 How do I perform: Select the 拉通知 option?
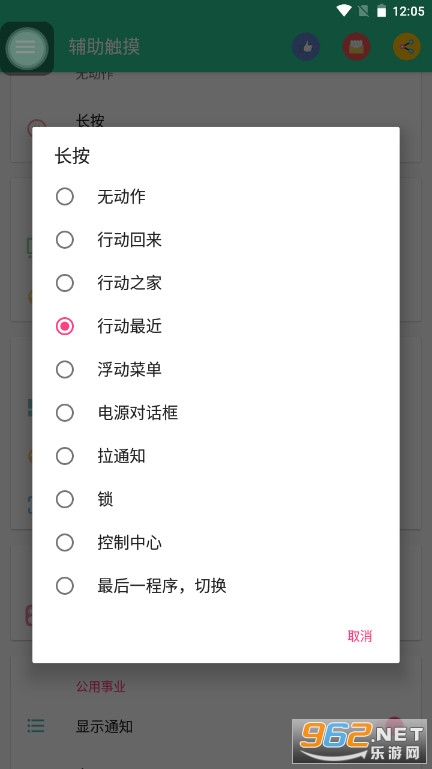point(216,456)
